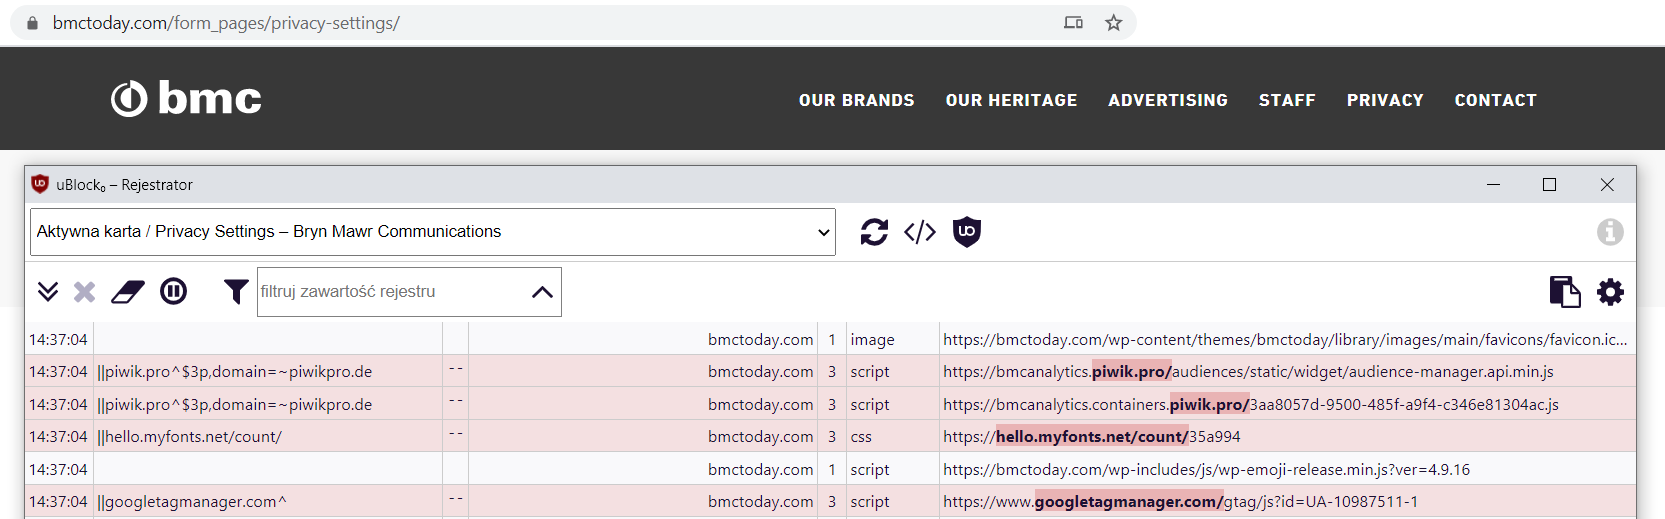Click the logger info icon
This screenshot has height=519, width=1665.
(1610, 232)
